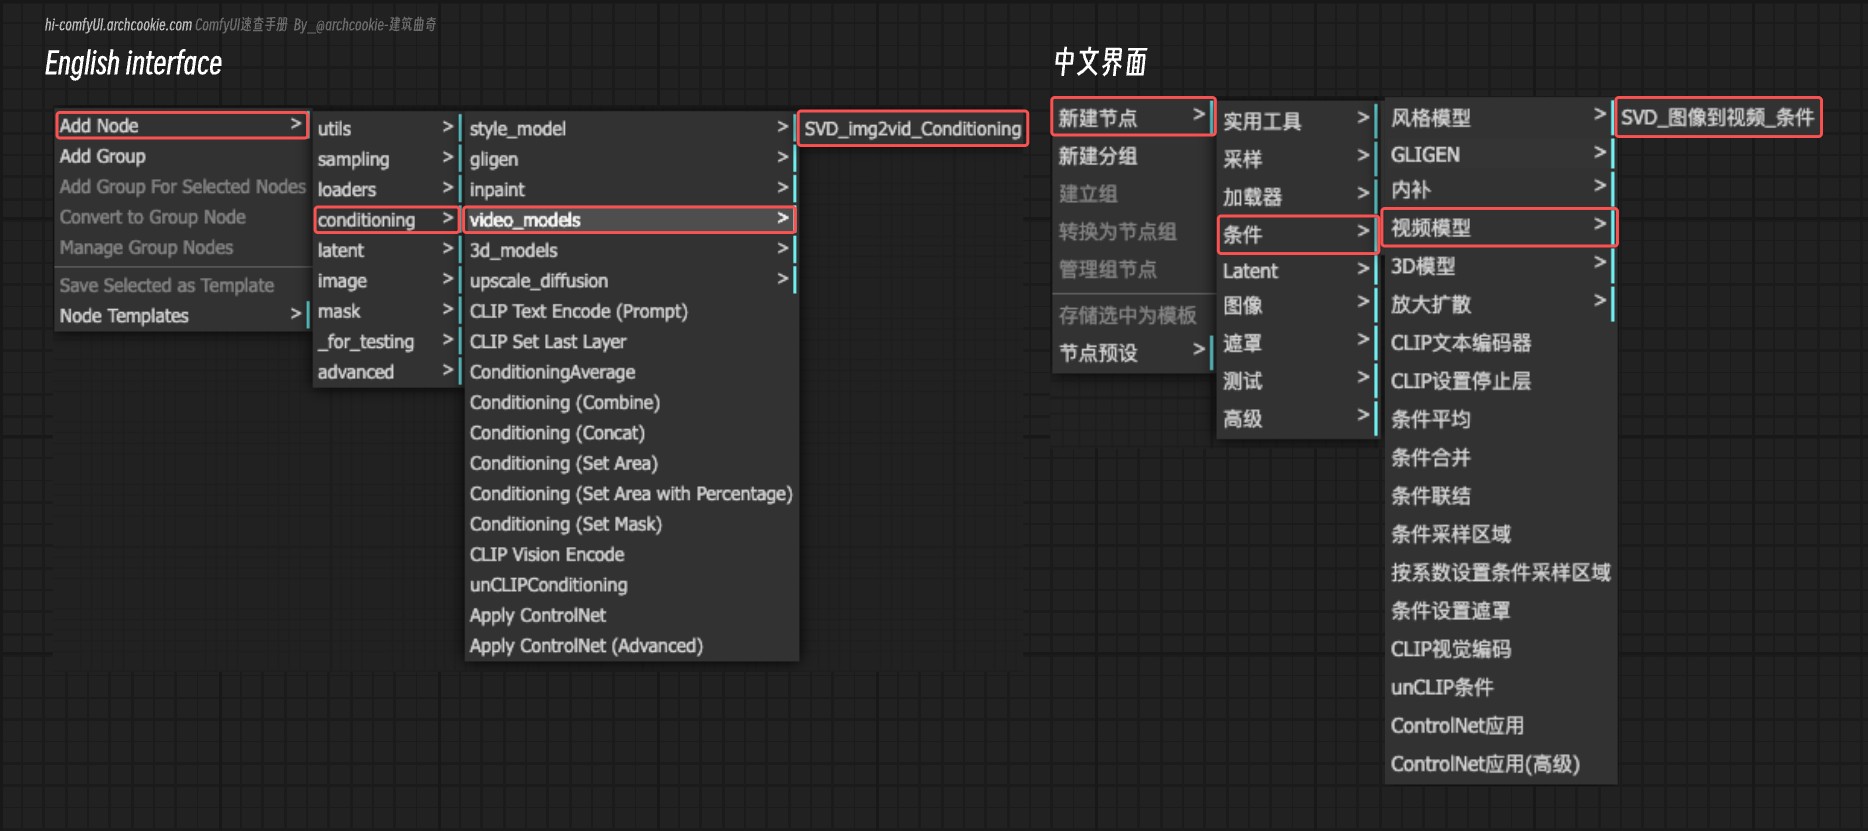Open 3D模型 submenu
This screenshot has height=831, width=1868.
click(x=1499, y=266)
